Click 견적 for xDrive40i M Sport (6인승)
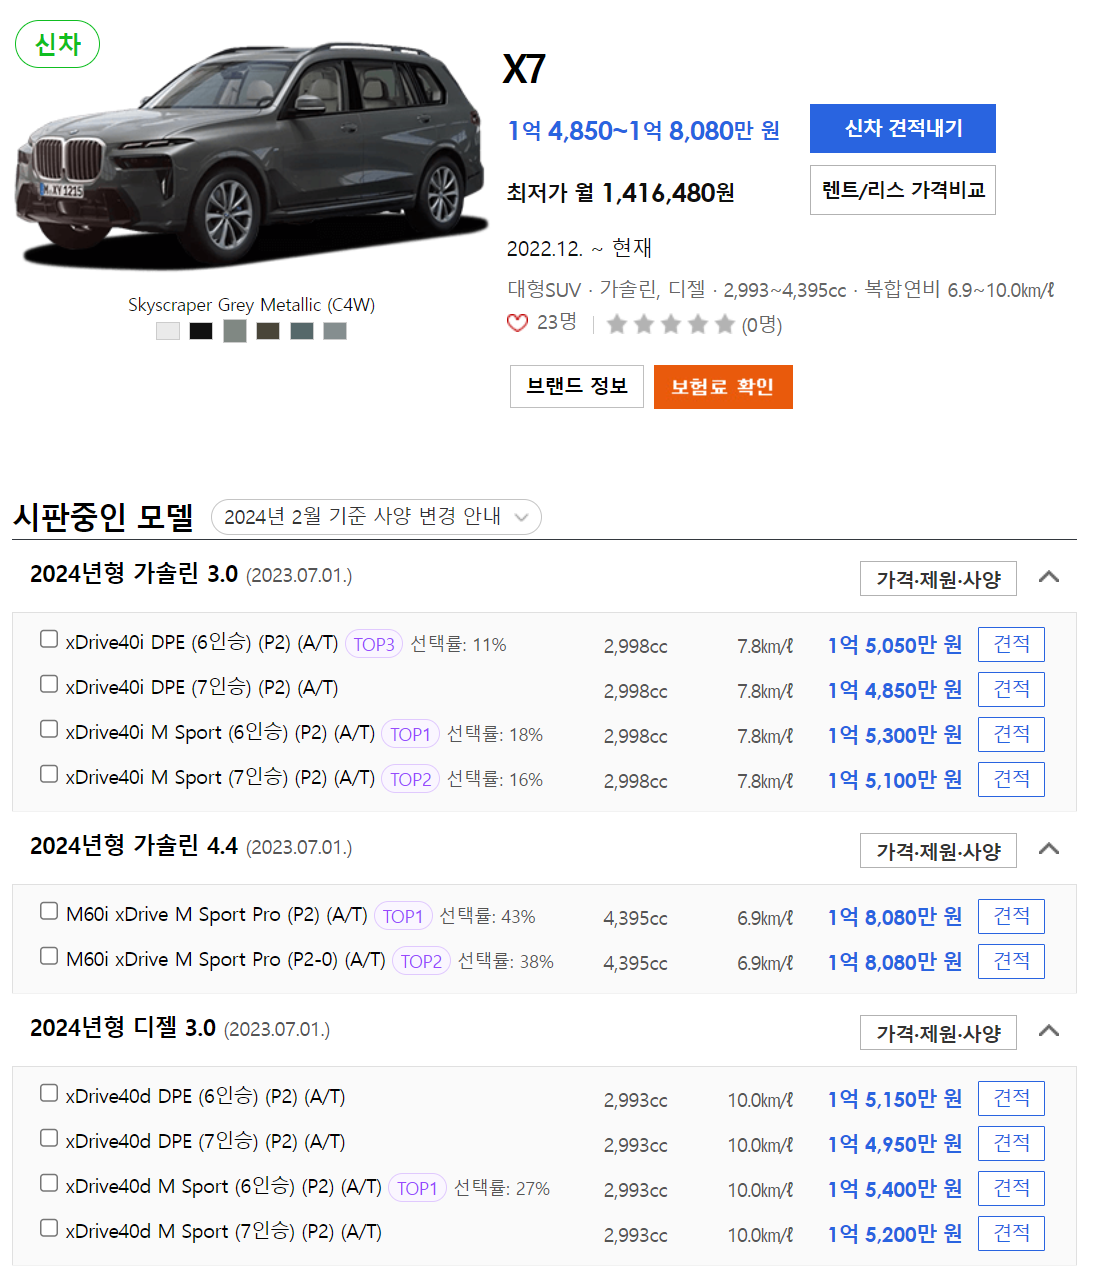This screenshot has width=1099, height=1273. (1011, 734)
